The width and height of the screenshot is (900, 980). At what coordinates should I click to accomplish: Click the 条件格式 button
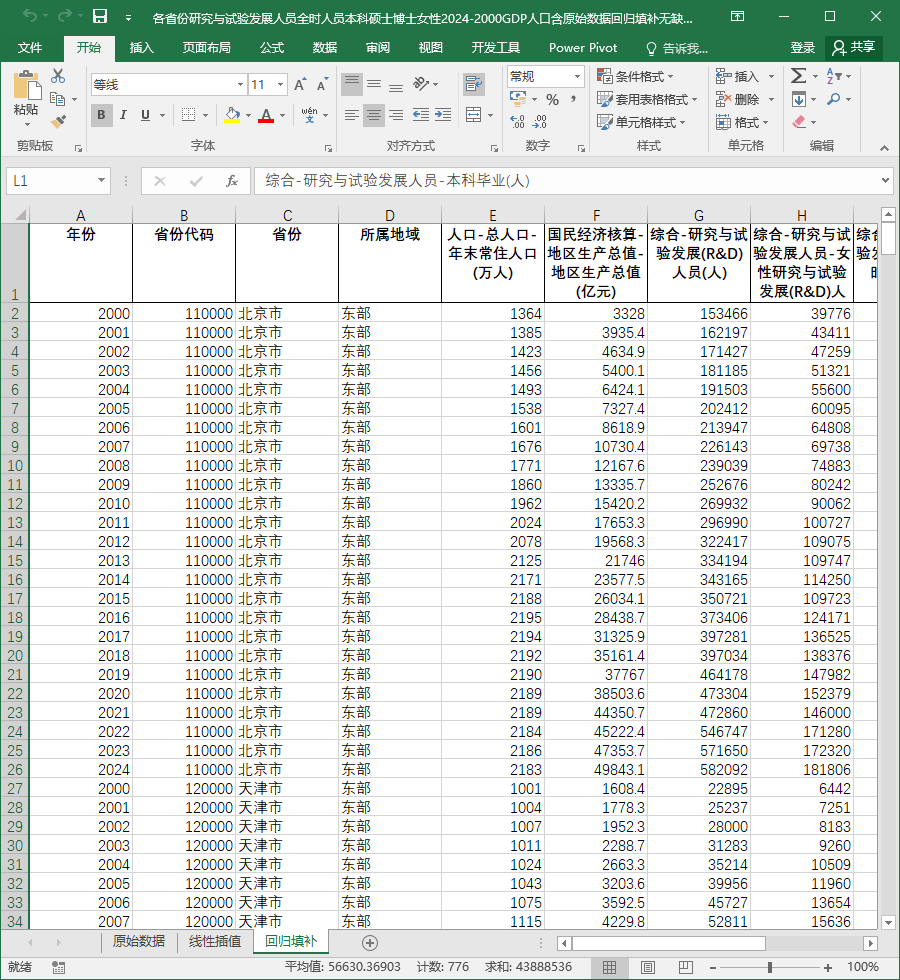pyautogui.click(x=636, y=76)
